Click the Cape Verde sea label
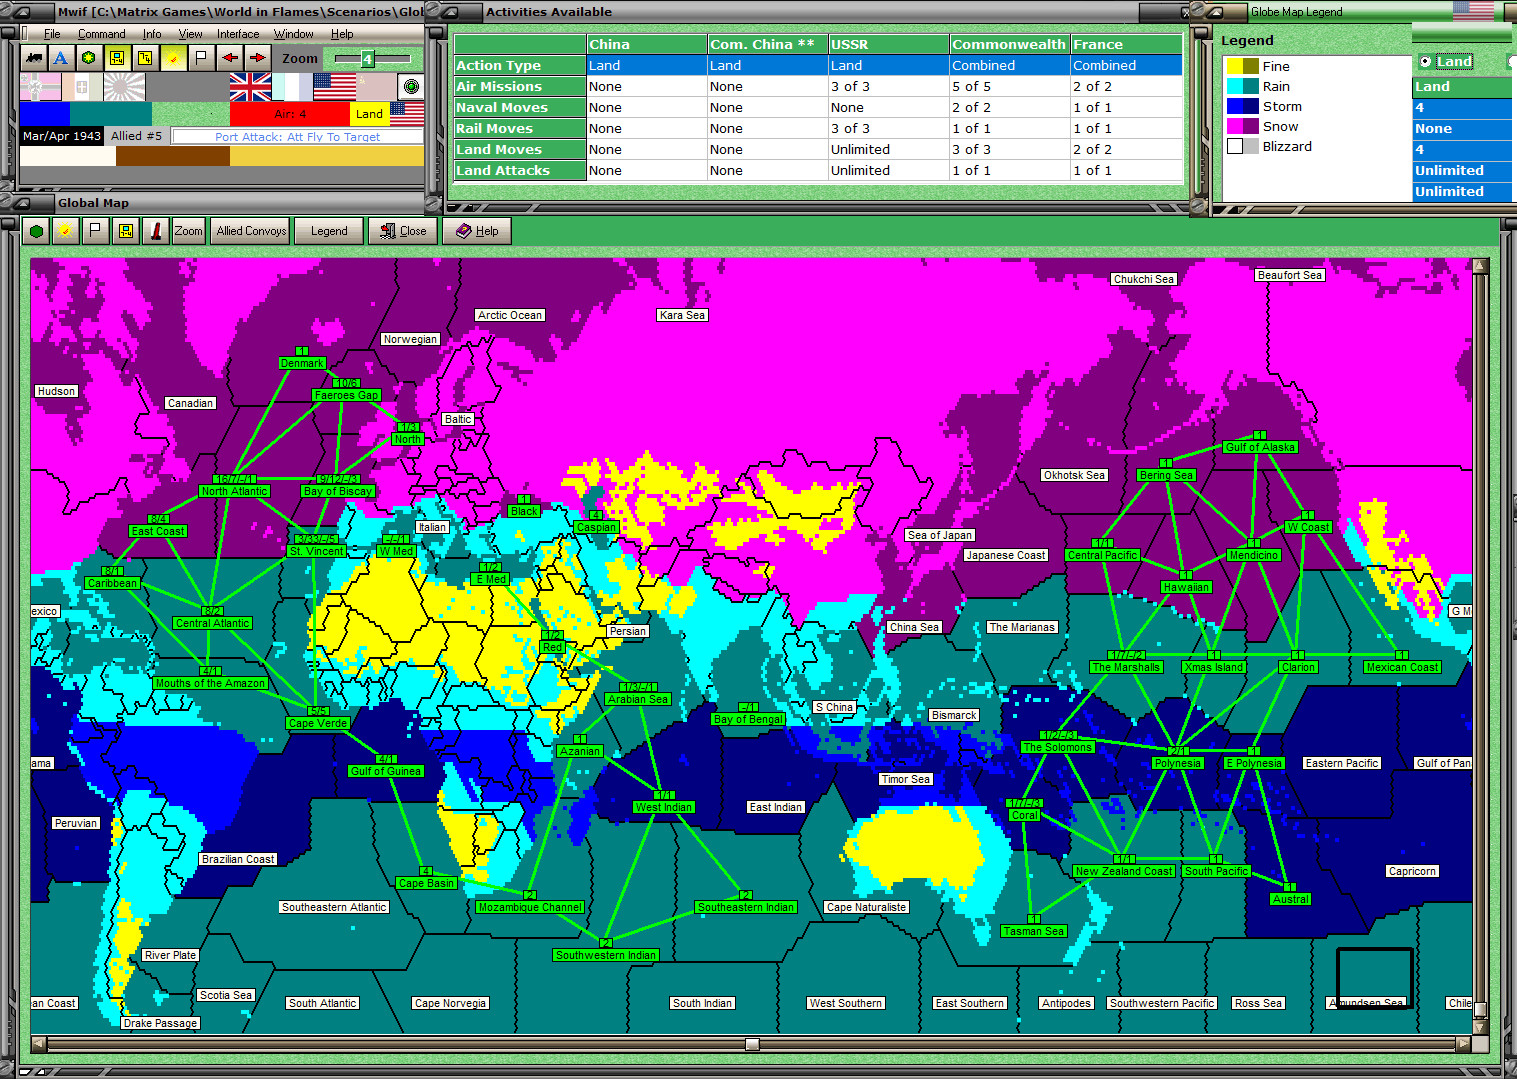This screenshot has height=1079, width=1517. 318,723
